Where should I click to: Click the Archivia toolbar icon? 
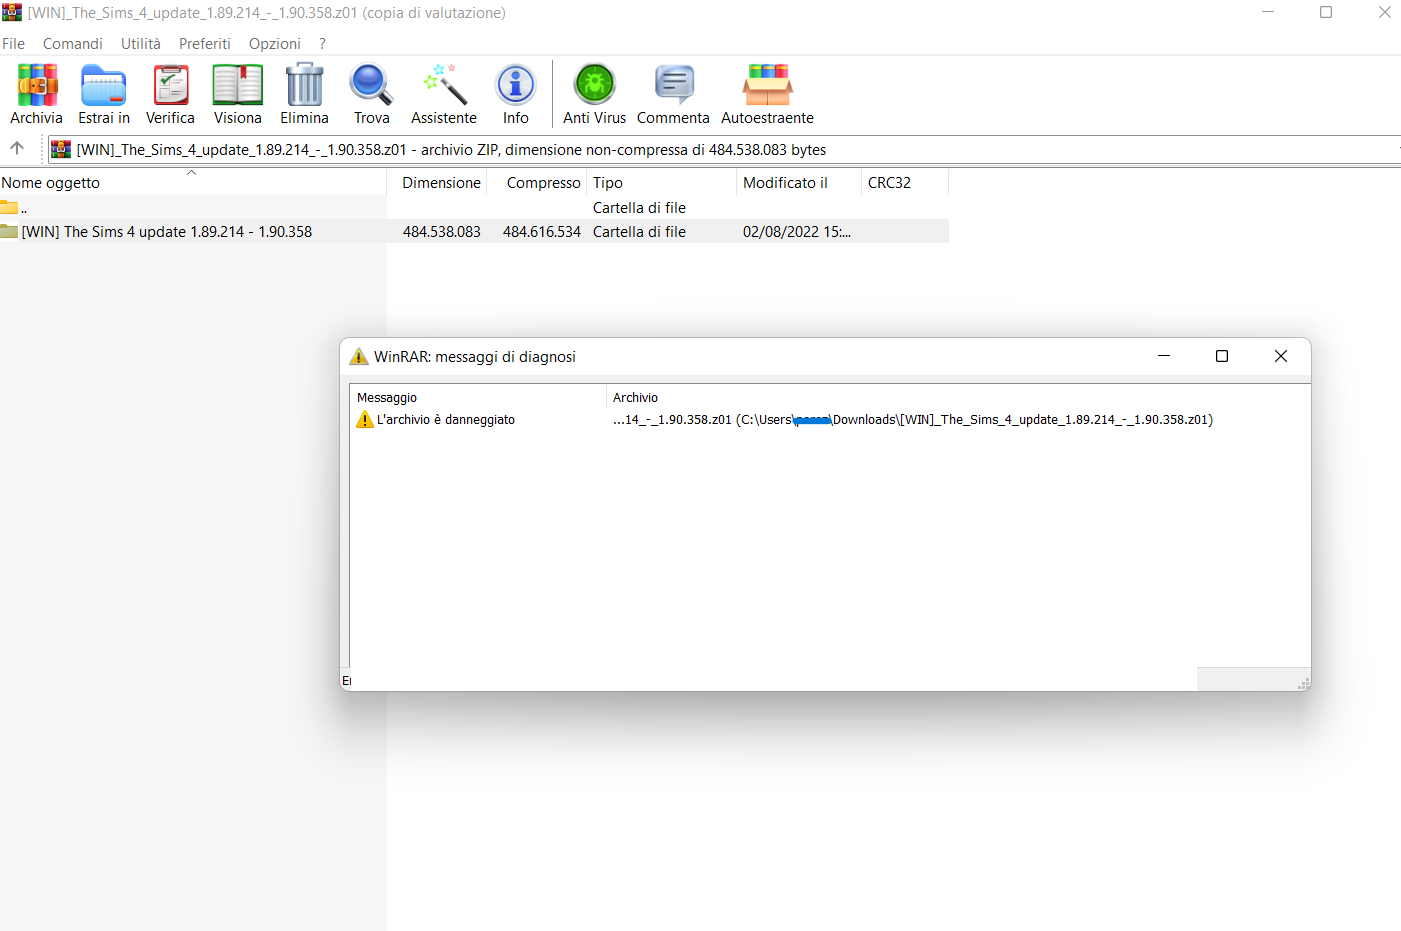point(37,86)
